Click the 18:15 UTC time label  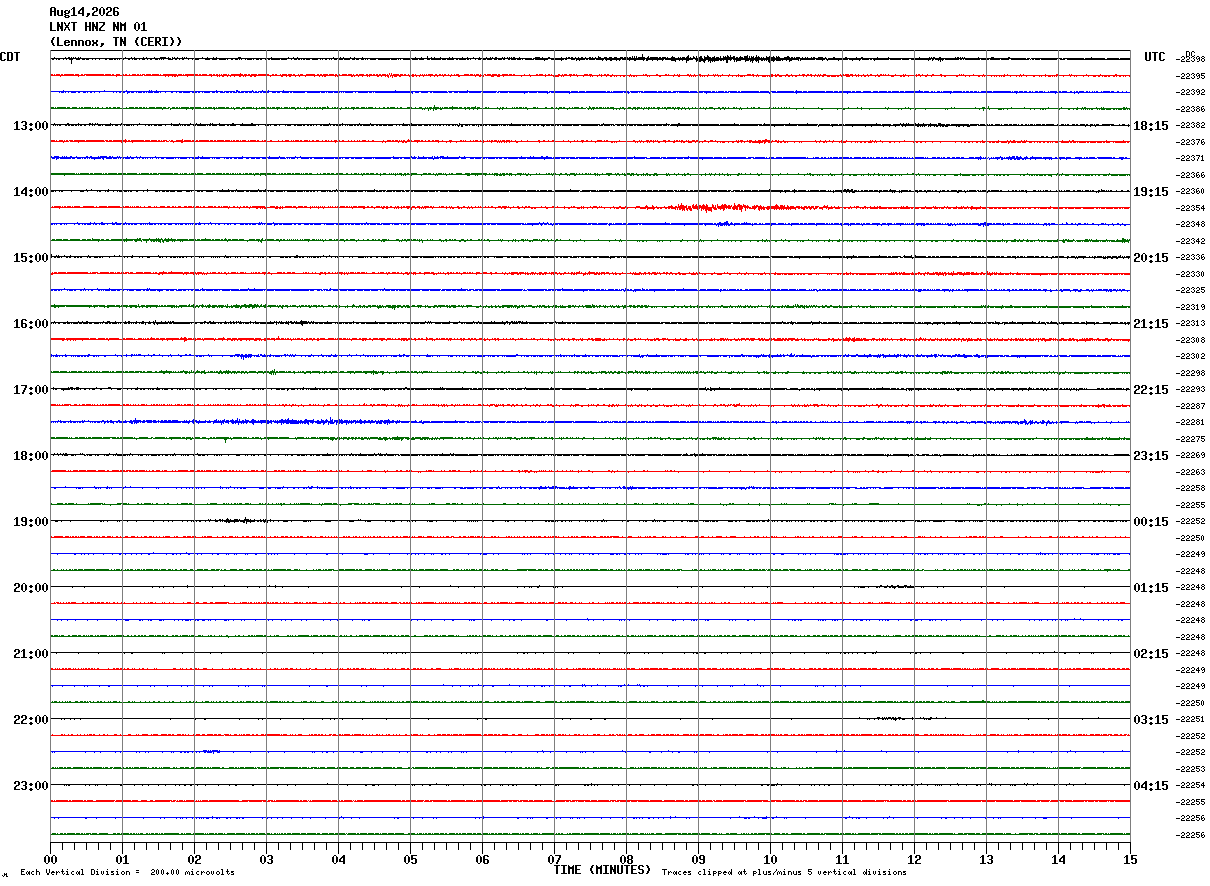(x=1151, y=126)
